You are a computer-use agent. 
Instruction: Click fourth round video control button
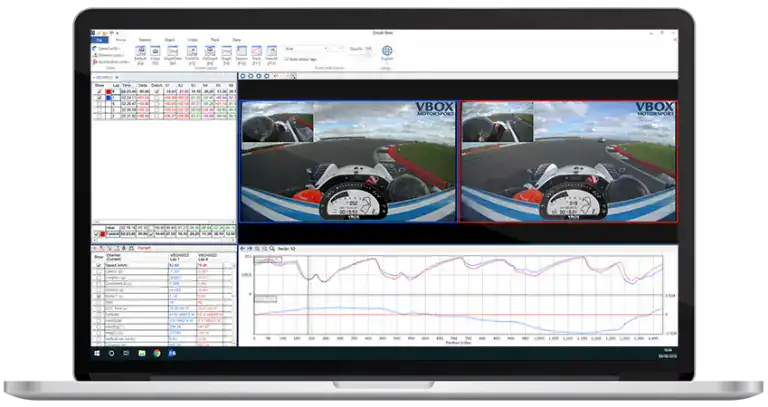(x=266, y=76)
